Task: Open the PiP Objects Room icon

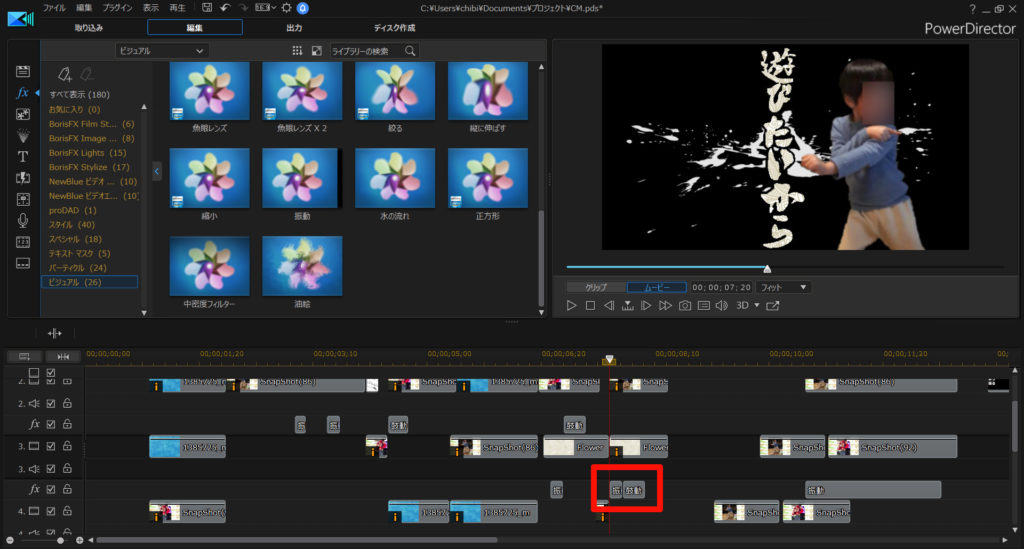Action: click(x=23, y=114)
